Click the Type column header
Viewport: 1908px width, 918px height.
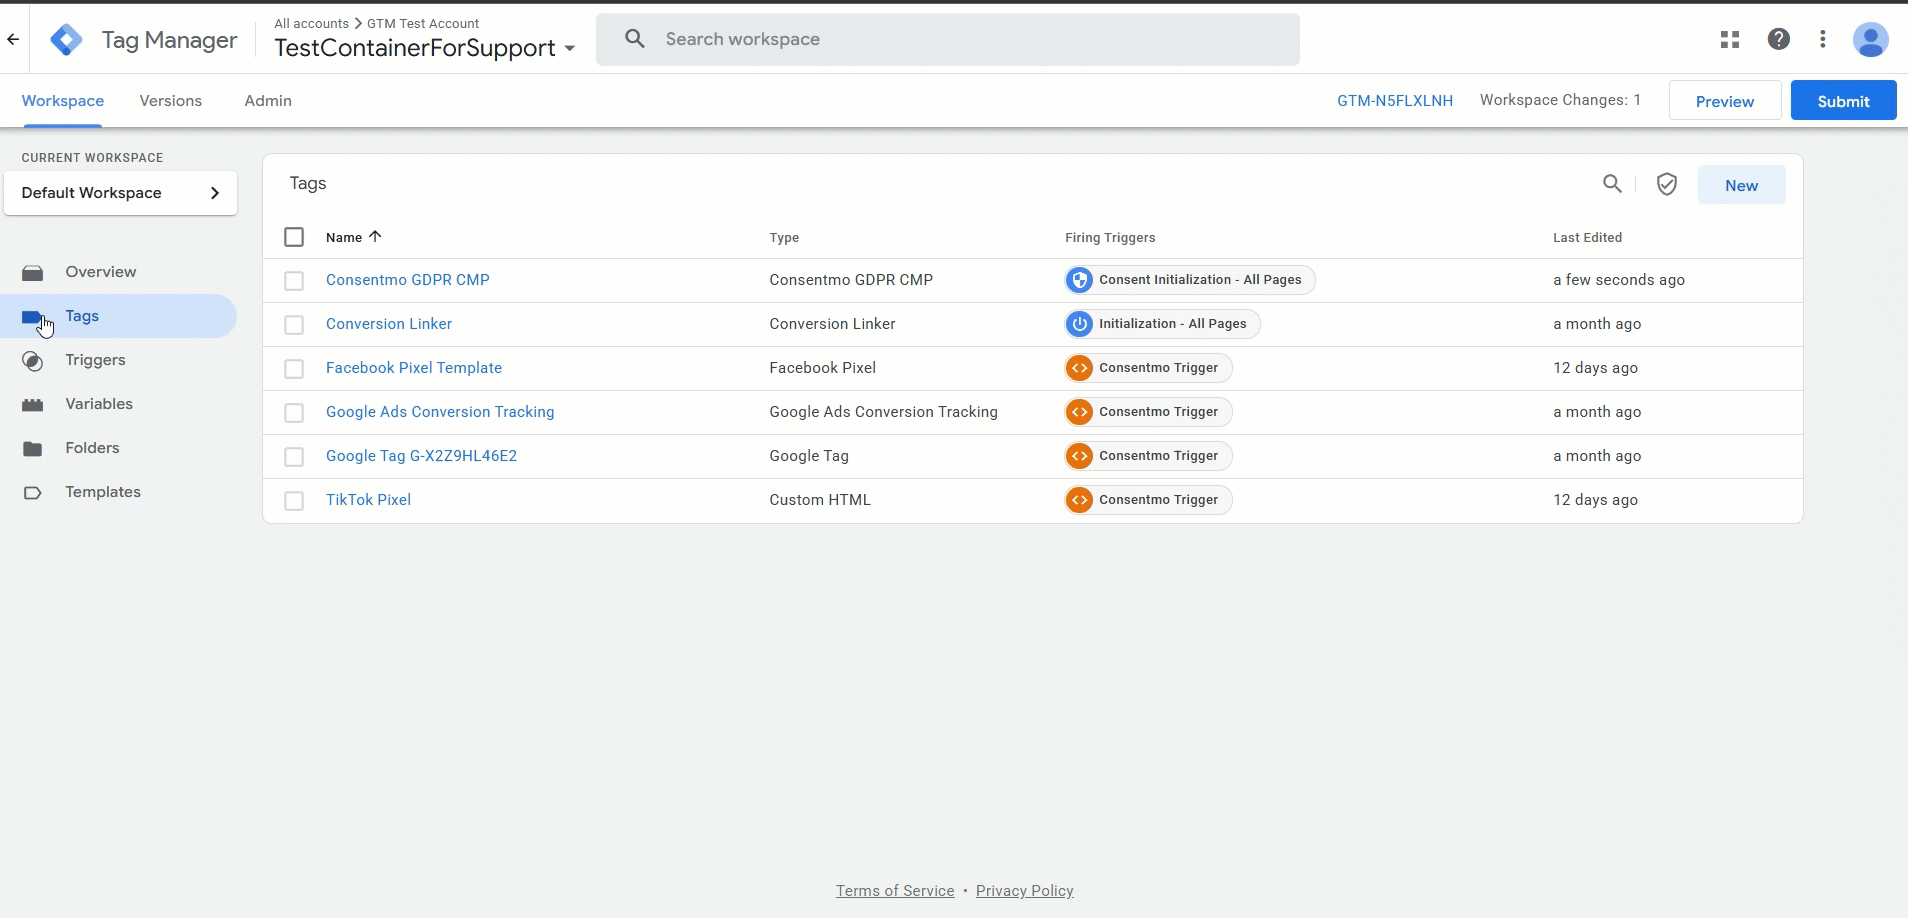pyautogui.click(x=784, y=238)
